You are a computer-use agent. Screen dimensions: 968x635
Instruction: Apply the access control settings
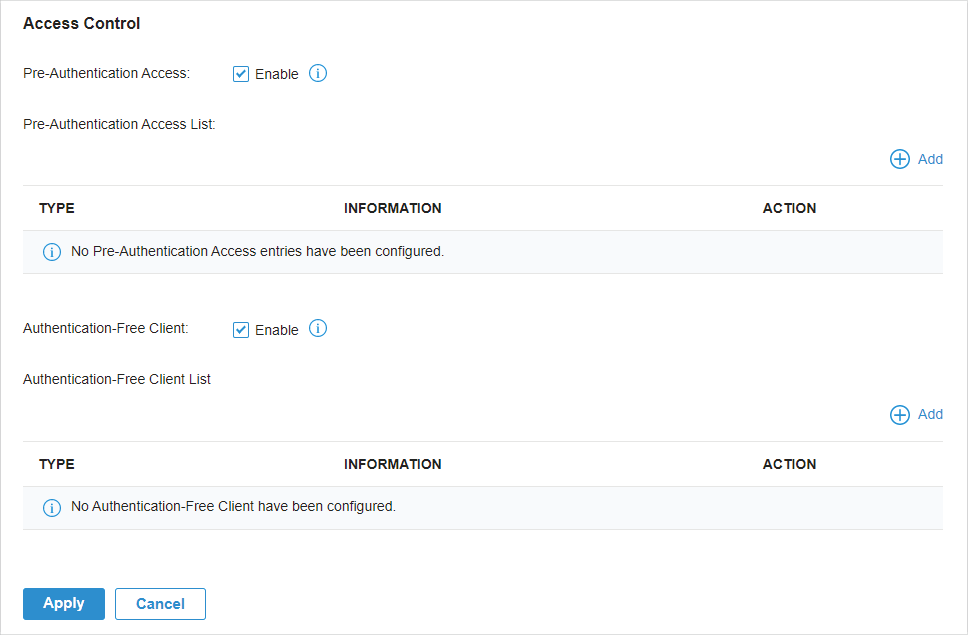point(64,604)
